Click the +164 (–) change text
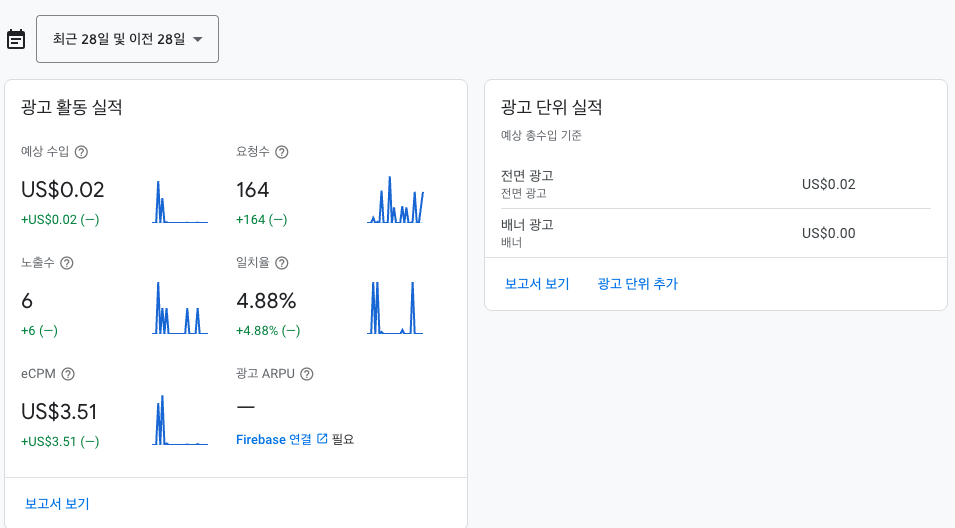The image size is (955, 528). click(x=261, y=220)
